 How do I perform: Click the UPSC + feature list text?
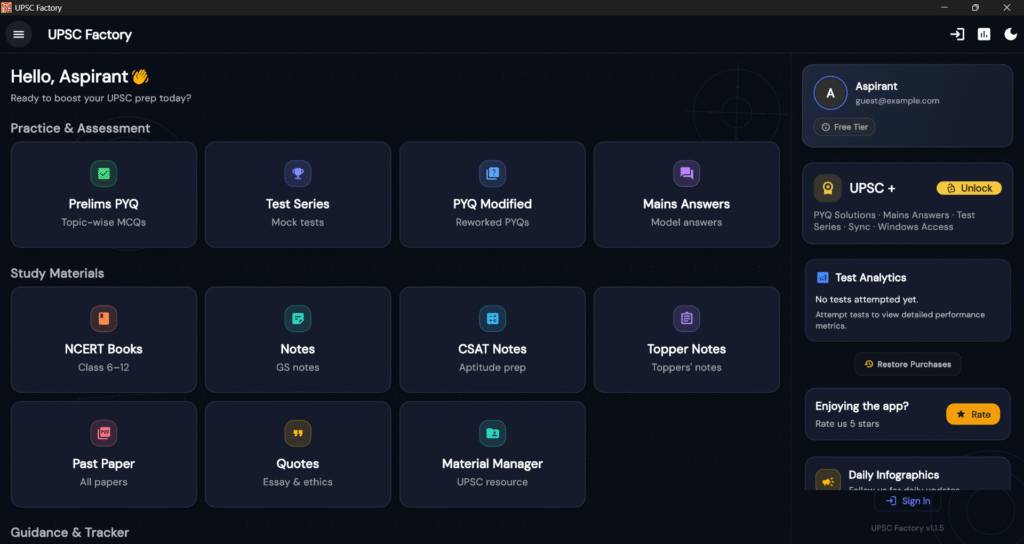tap(894, 221)
